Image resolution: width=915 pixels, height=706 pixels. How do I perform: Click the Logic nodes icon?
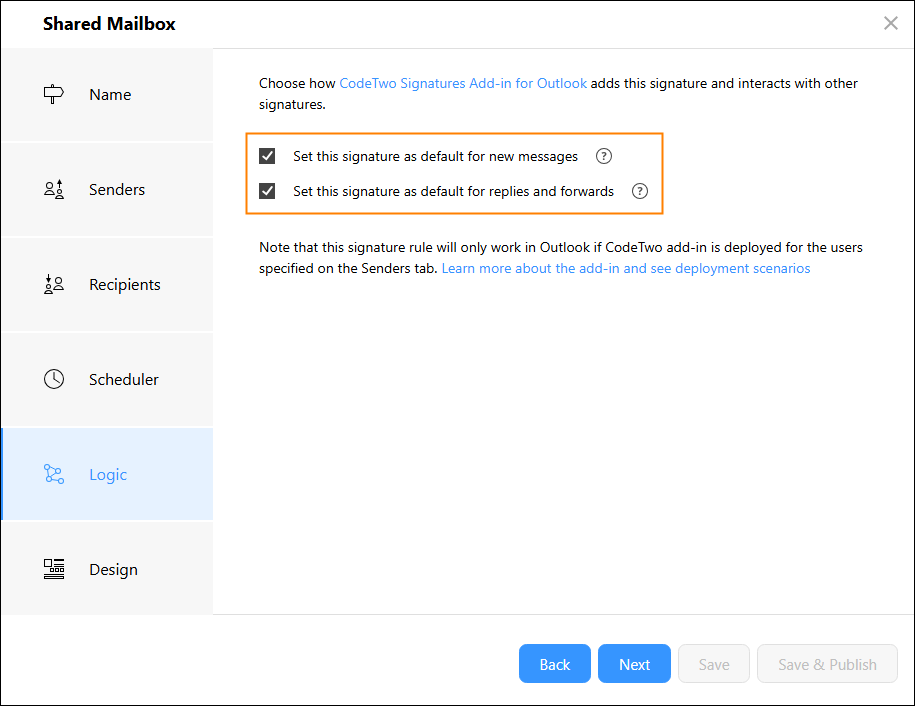tap(54, 474)
